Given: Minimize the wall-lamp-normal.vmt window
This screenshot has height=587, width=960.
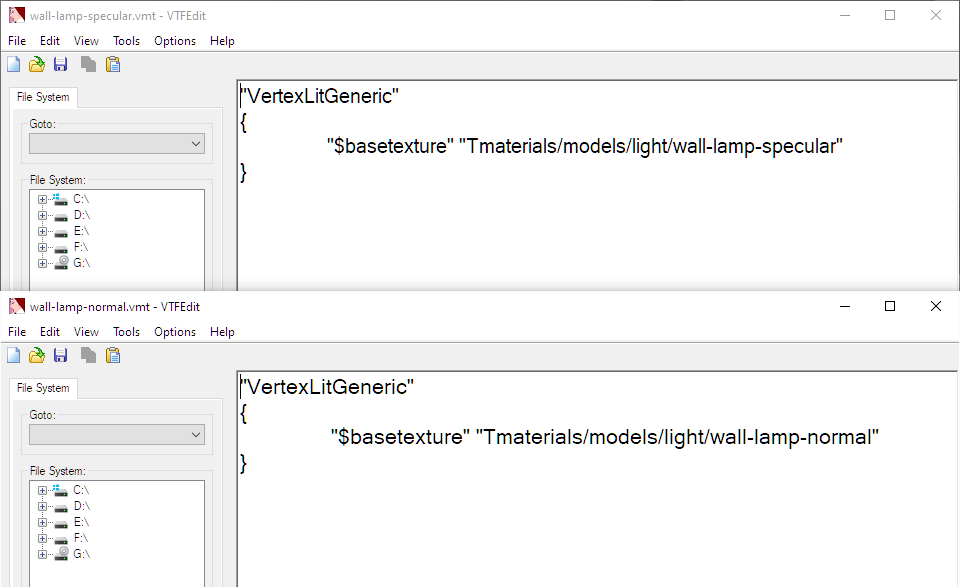Looking at the screenshot, I should 845,306.
